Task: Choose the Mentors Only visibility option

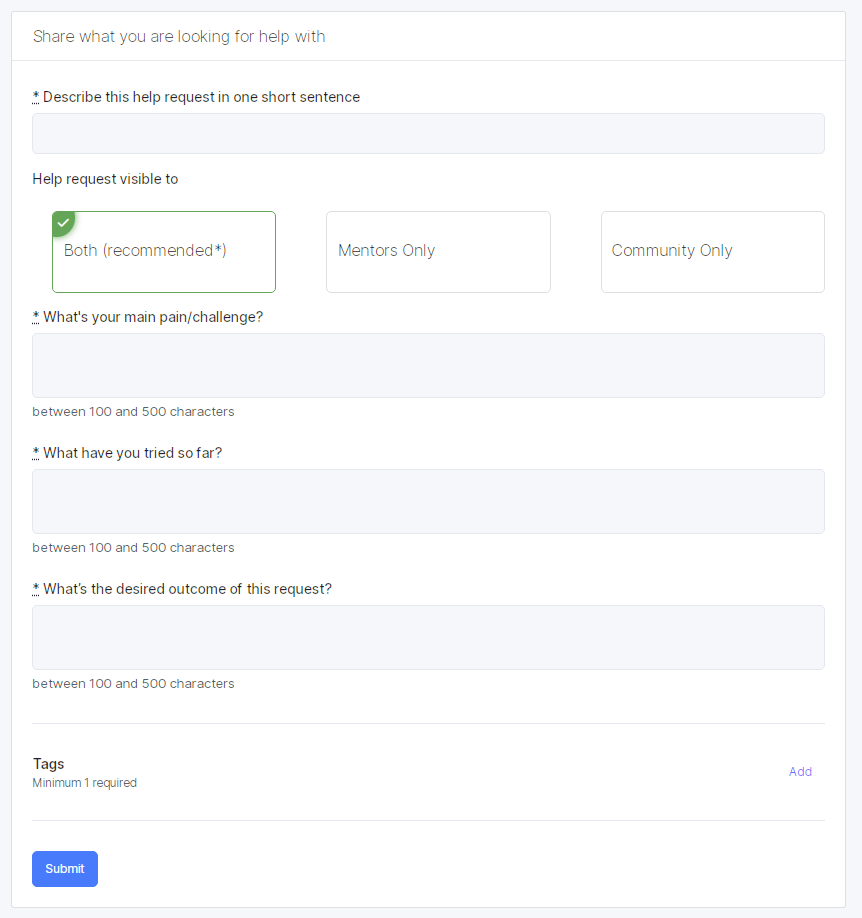Action: pos(438,252)
